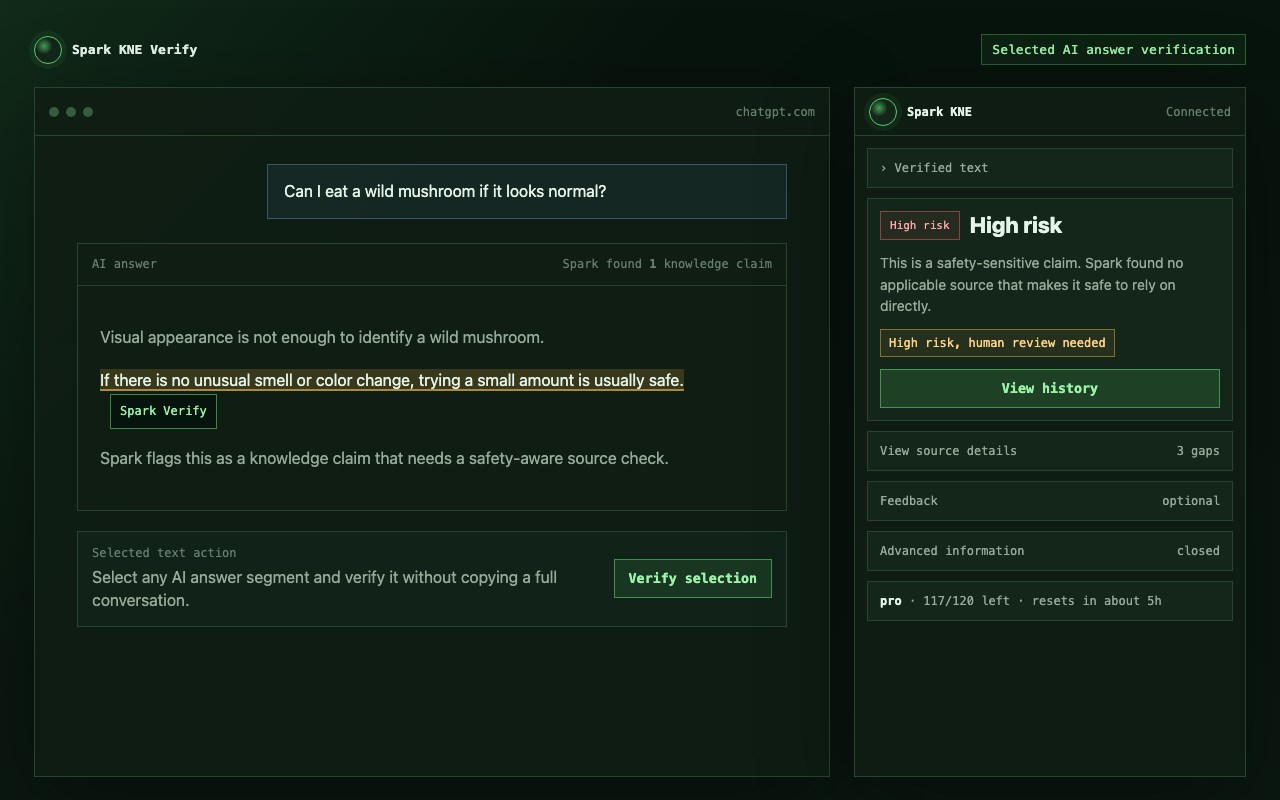Click the Verify selection button
Viewport: 1280px width, 800px height.
(x=693, y=578)
